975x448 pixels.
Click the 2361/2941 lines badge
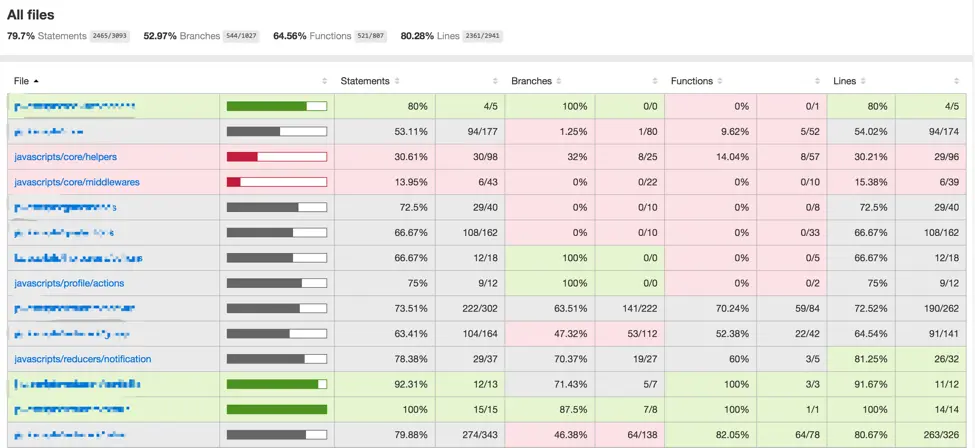(483, 36)
